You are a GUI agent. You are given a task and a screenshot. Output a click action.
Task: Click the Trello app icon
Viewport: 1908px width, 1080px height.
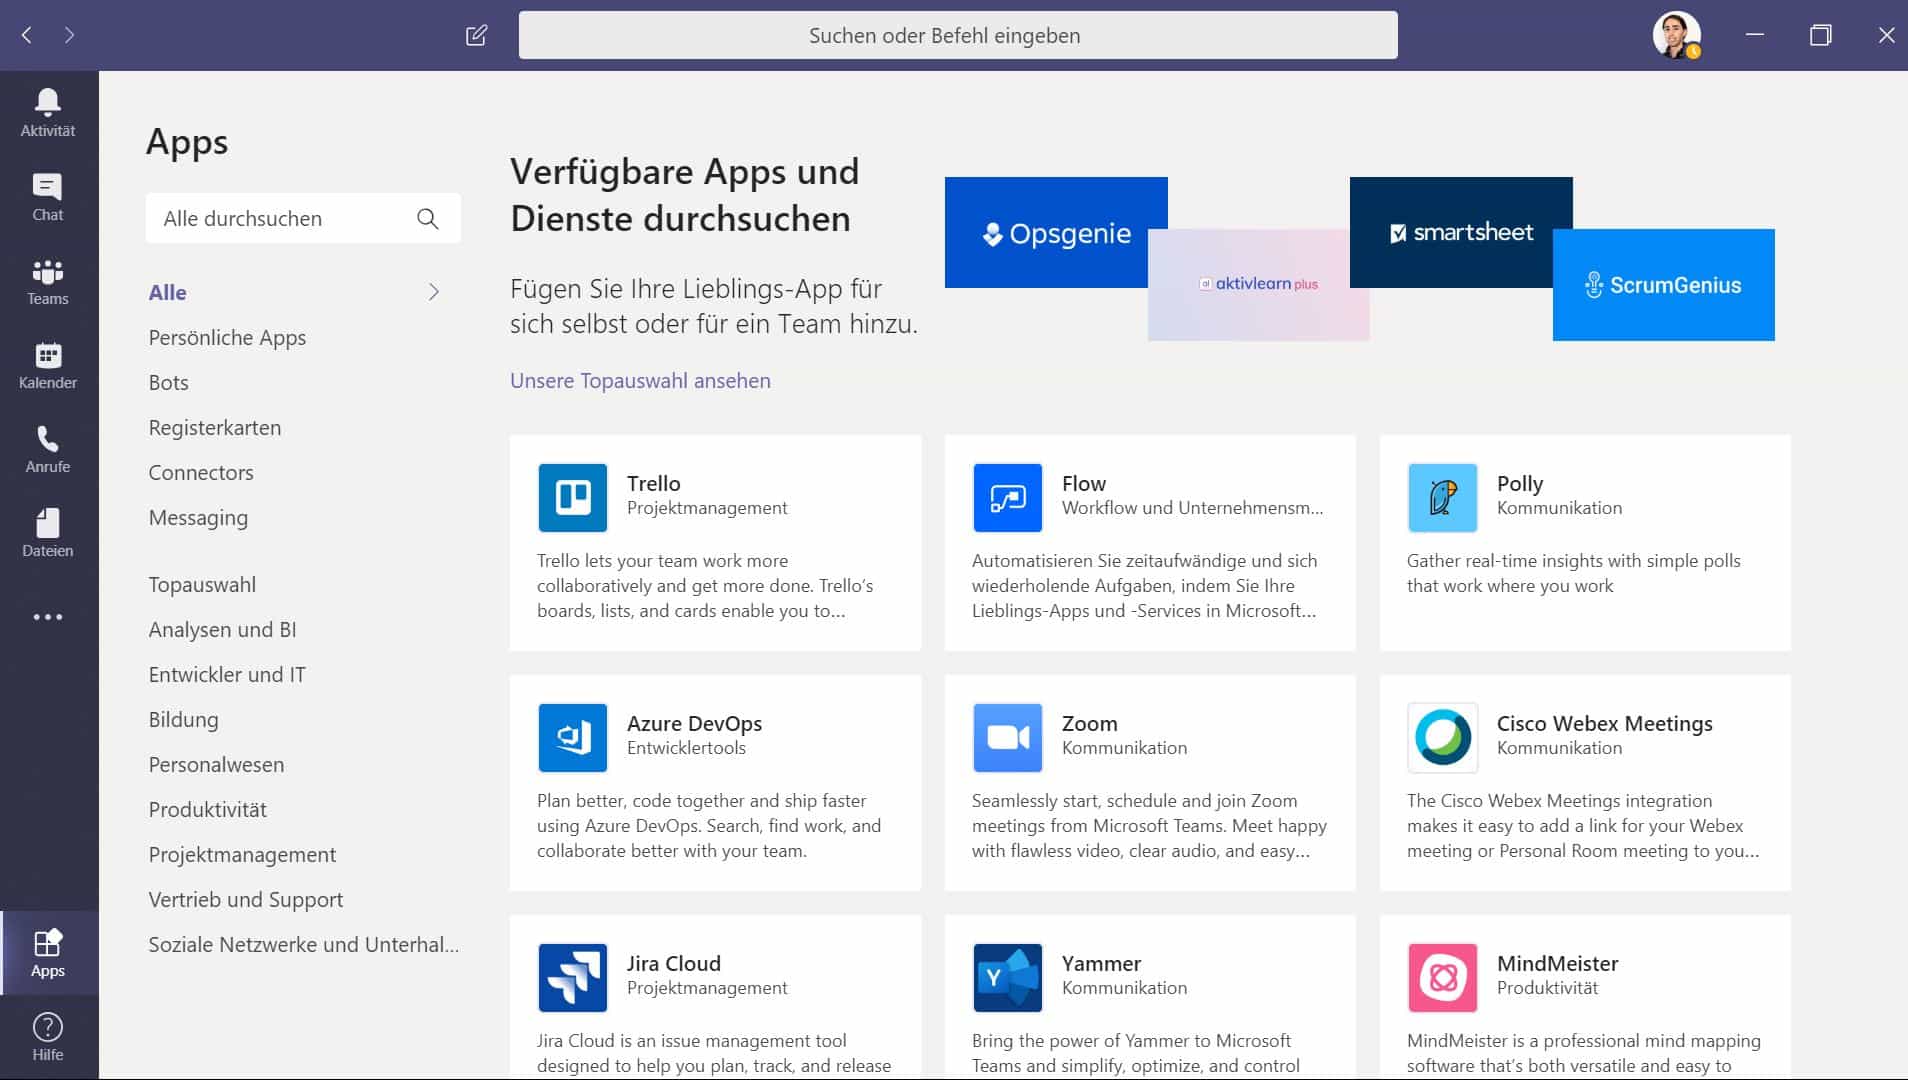click(573, 497)
